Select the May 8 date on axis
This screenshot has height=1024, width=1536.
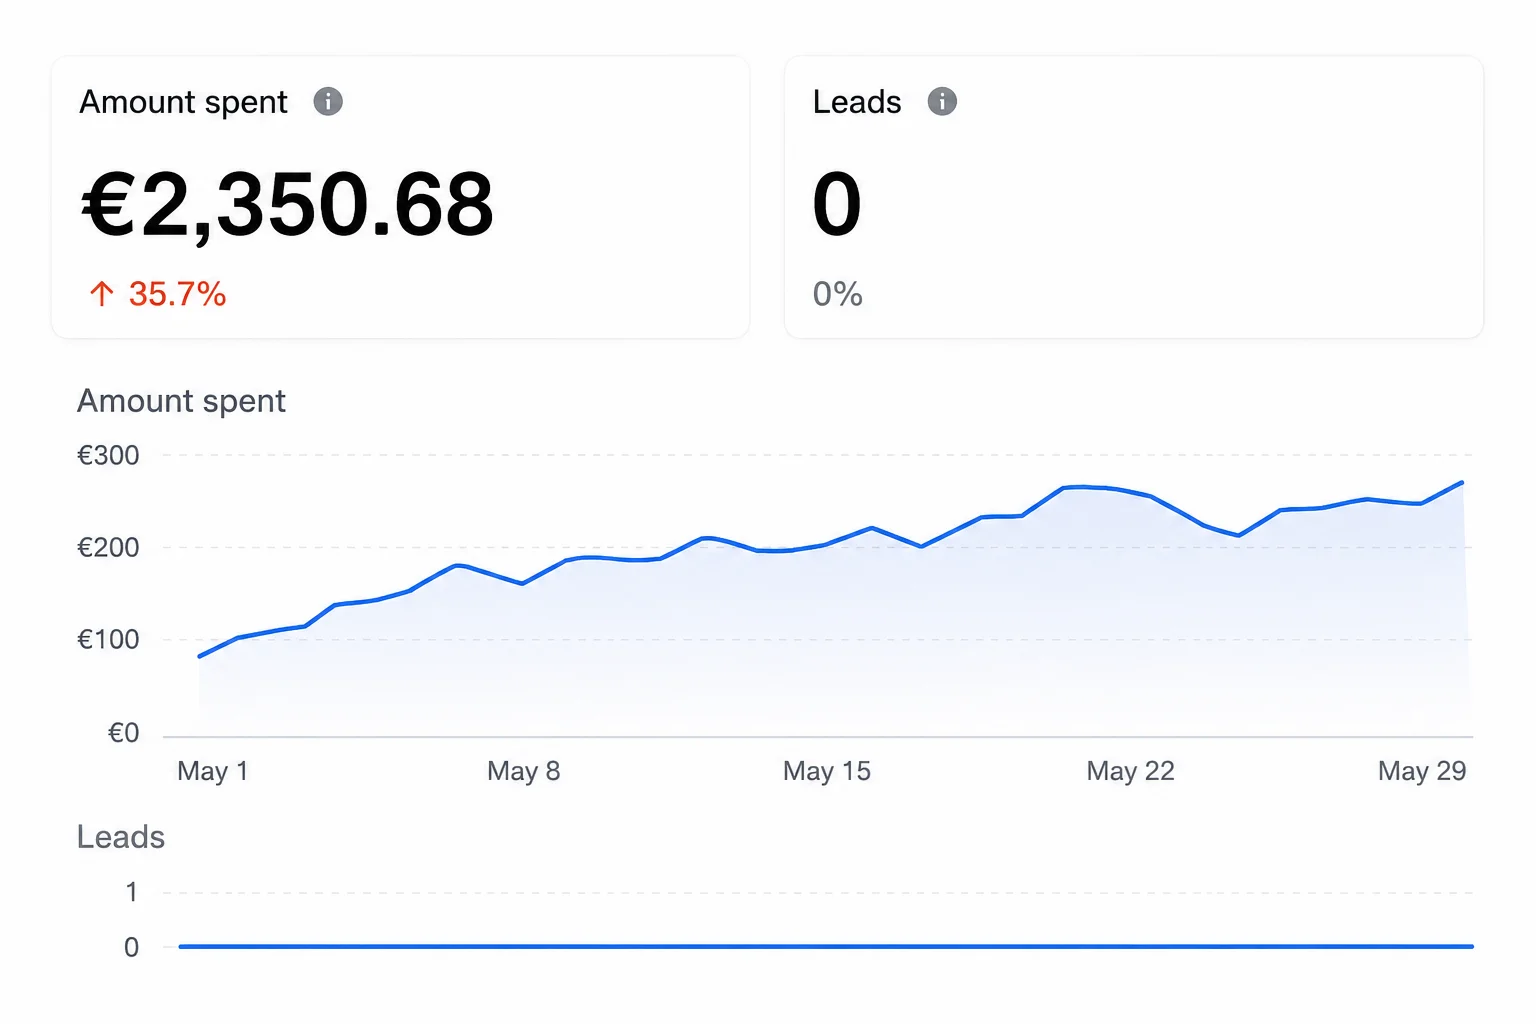[x=523, y=771]
